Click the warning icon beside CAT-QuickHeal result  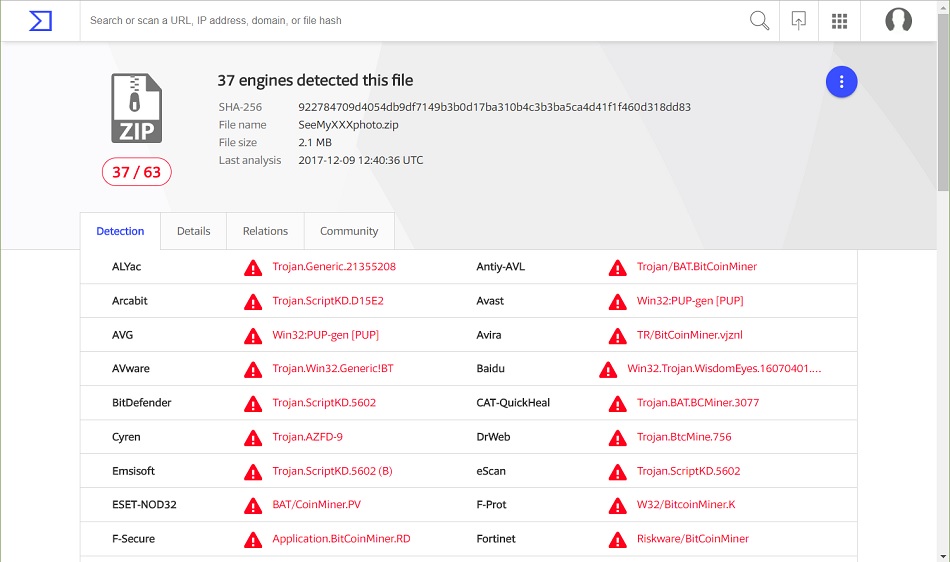point(617,403)
